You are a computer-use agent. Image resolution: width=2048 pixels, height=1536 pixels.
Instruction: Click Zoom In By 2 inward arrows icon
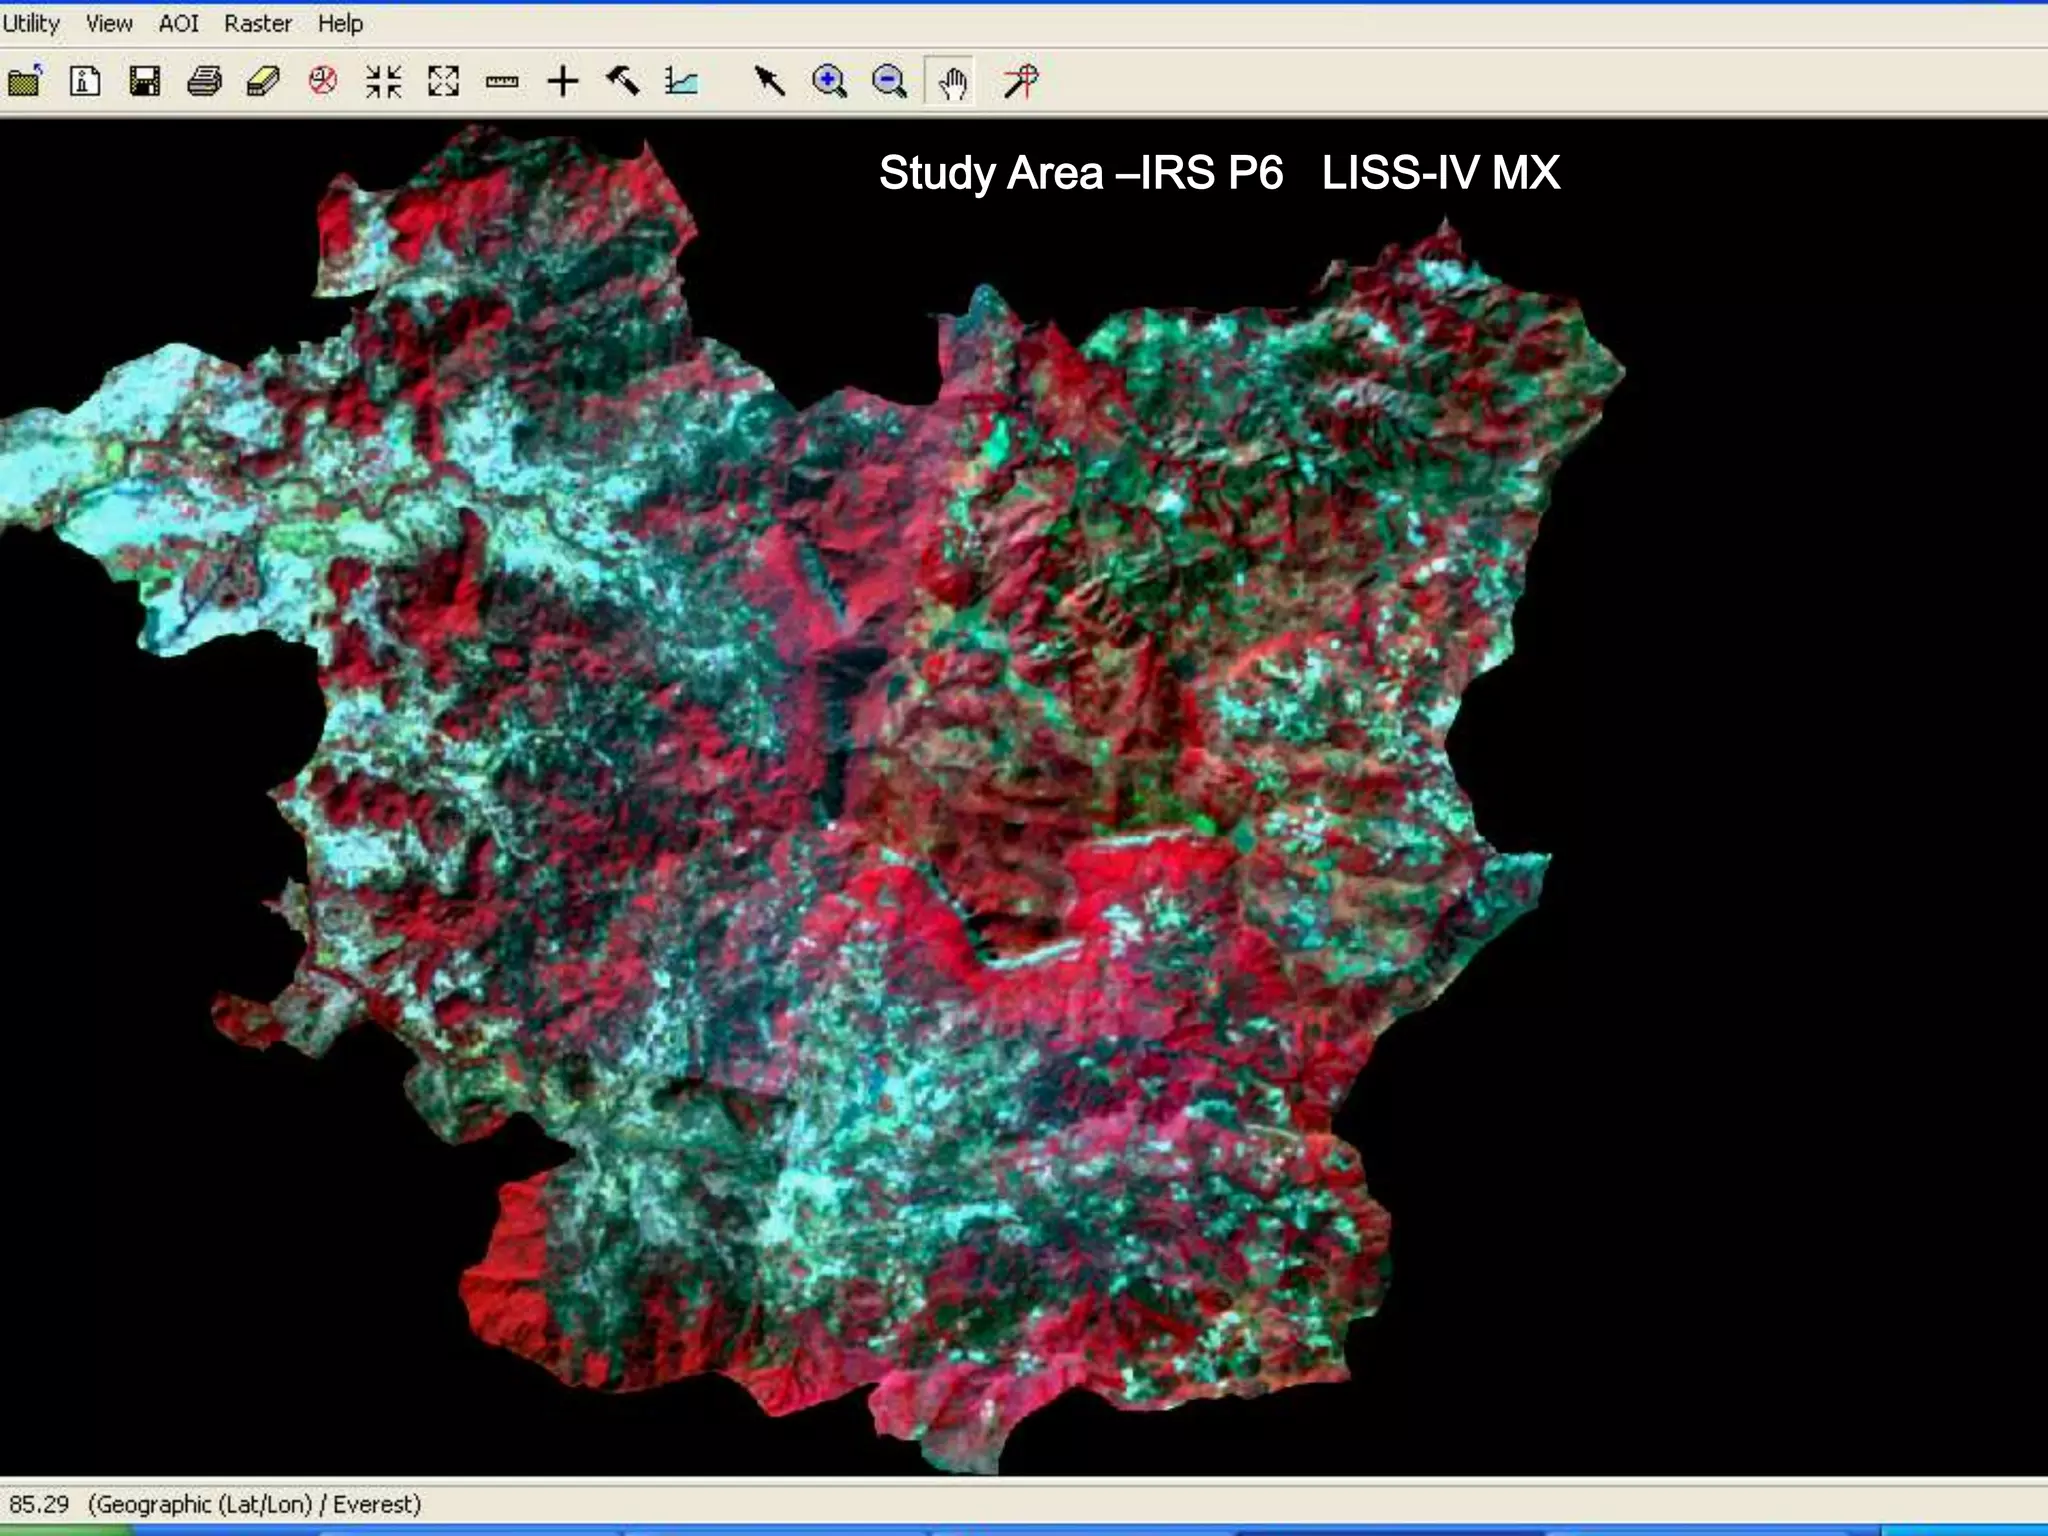tap(383, 81)
